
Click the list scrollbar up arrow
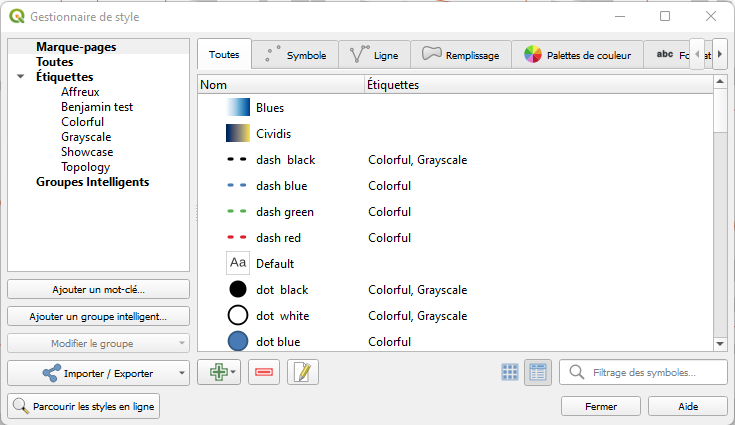click(x=720, y=82)
